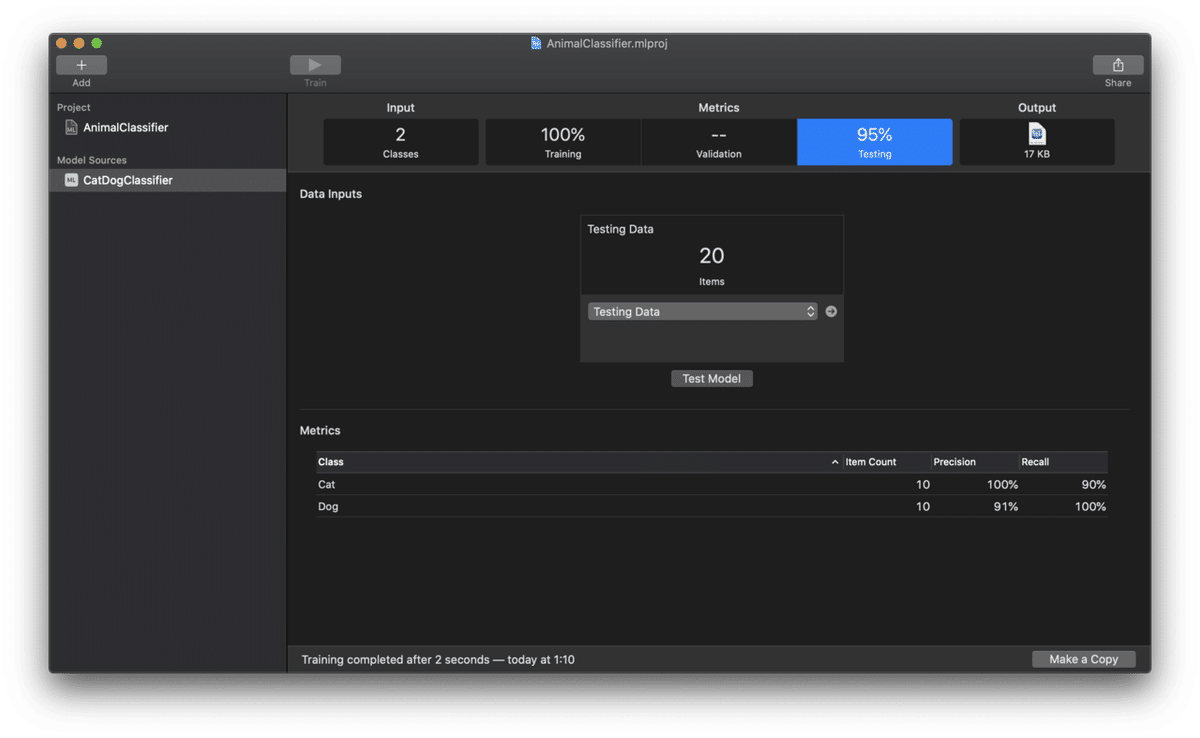Open the Testing Data dropdown
This screenshot has width=1200, height=738.
point(703,311)
